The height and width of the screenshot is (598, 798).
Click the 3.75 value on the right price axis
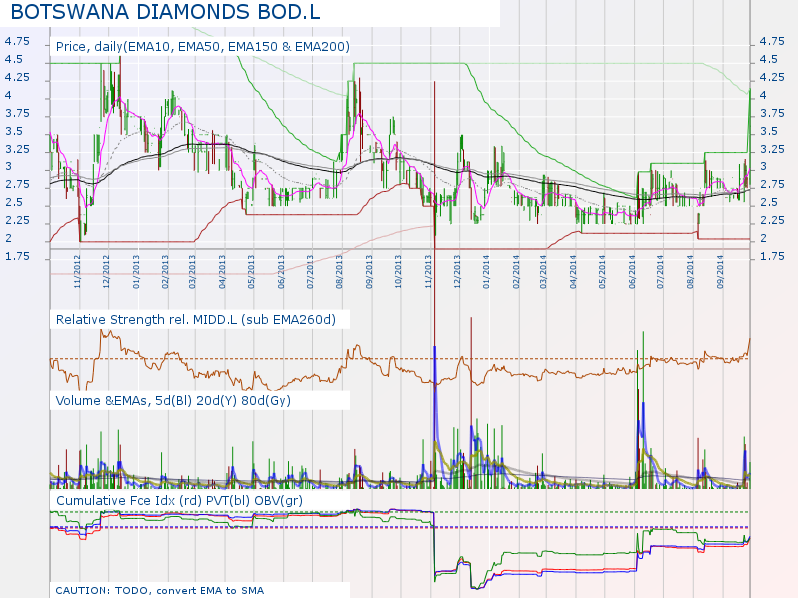pos(772,113)
